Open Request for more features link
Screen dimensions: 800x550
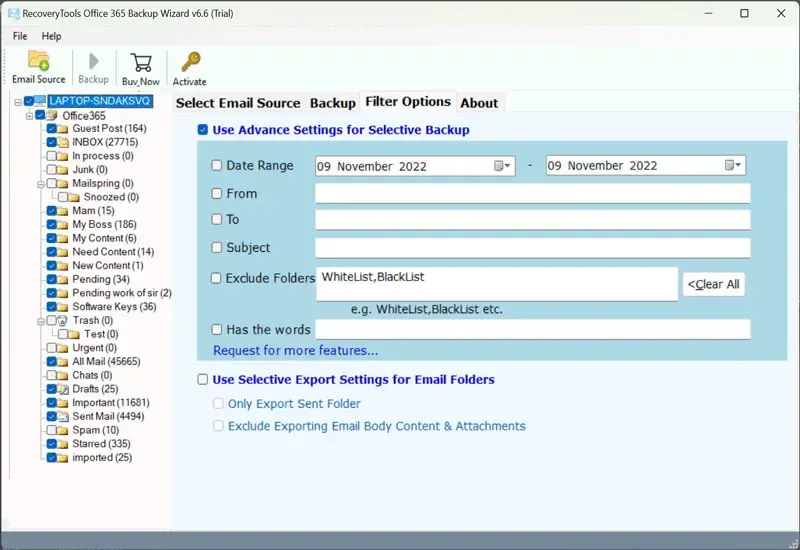pyautogui.click(x=295, y=351)
